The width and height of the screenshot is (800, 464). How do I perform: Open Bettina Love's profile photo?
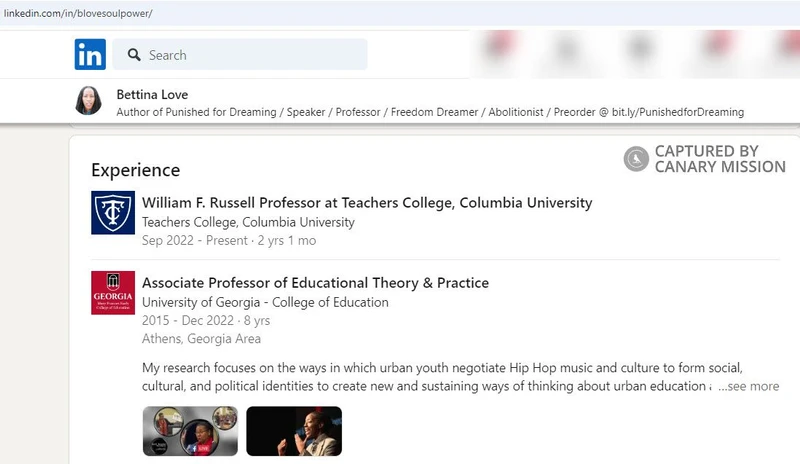88,101
